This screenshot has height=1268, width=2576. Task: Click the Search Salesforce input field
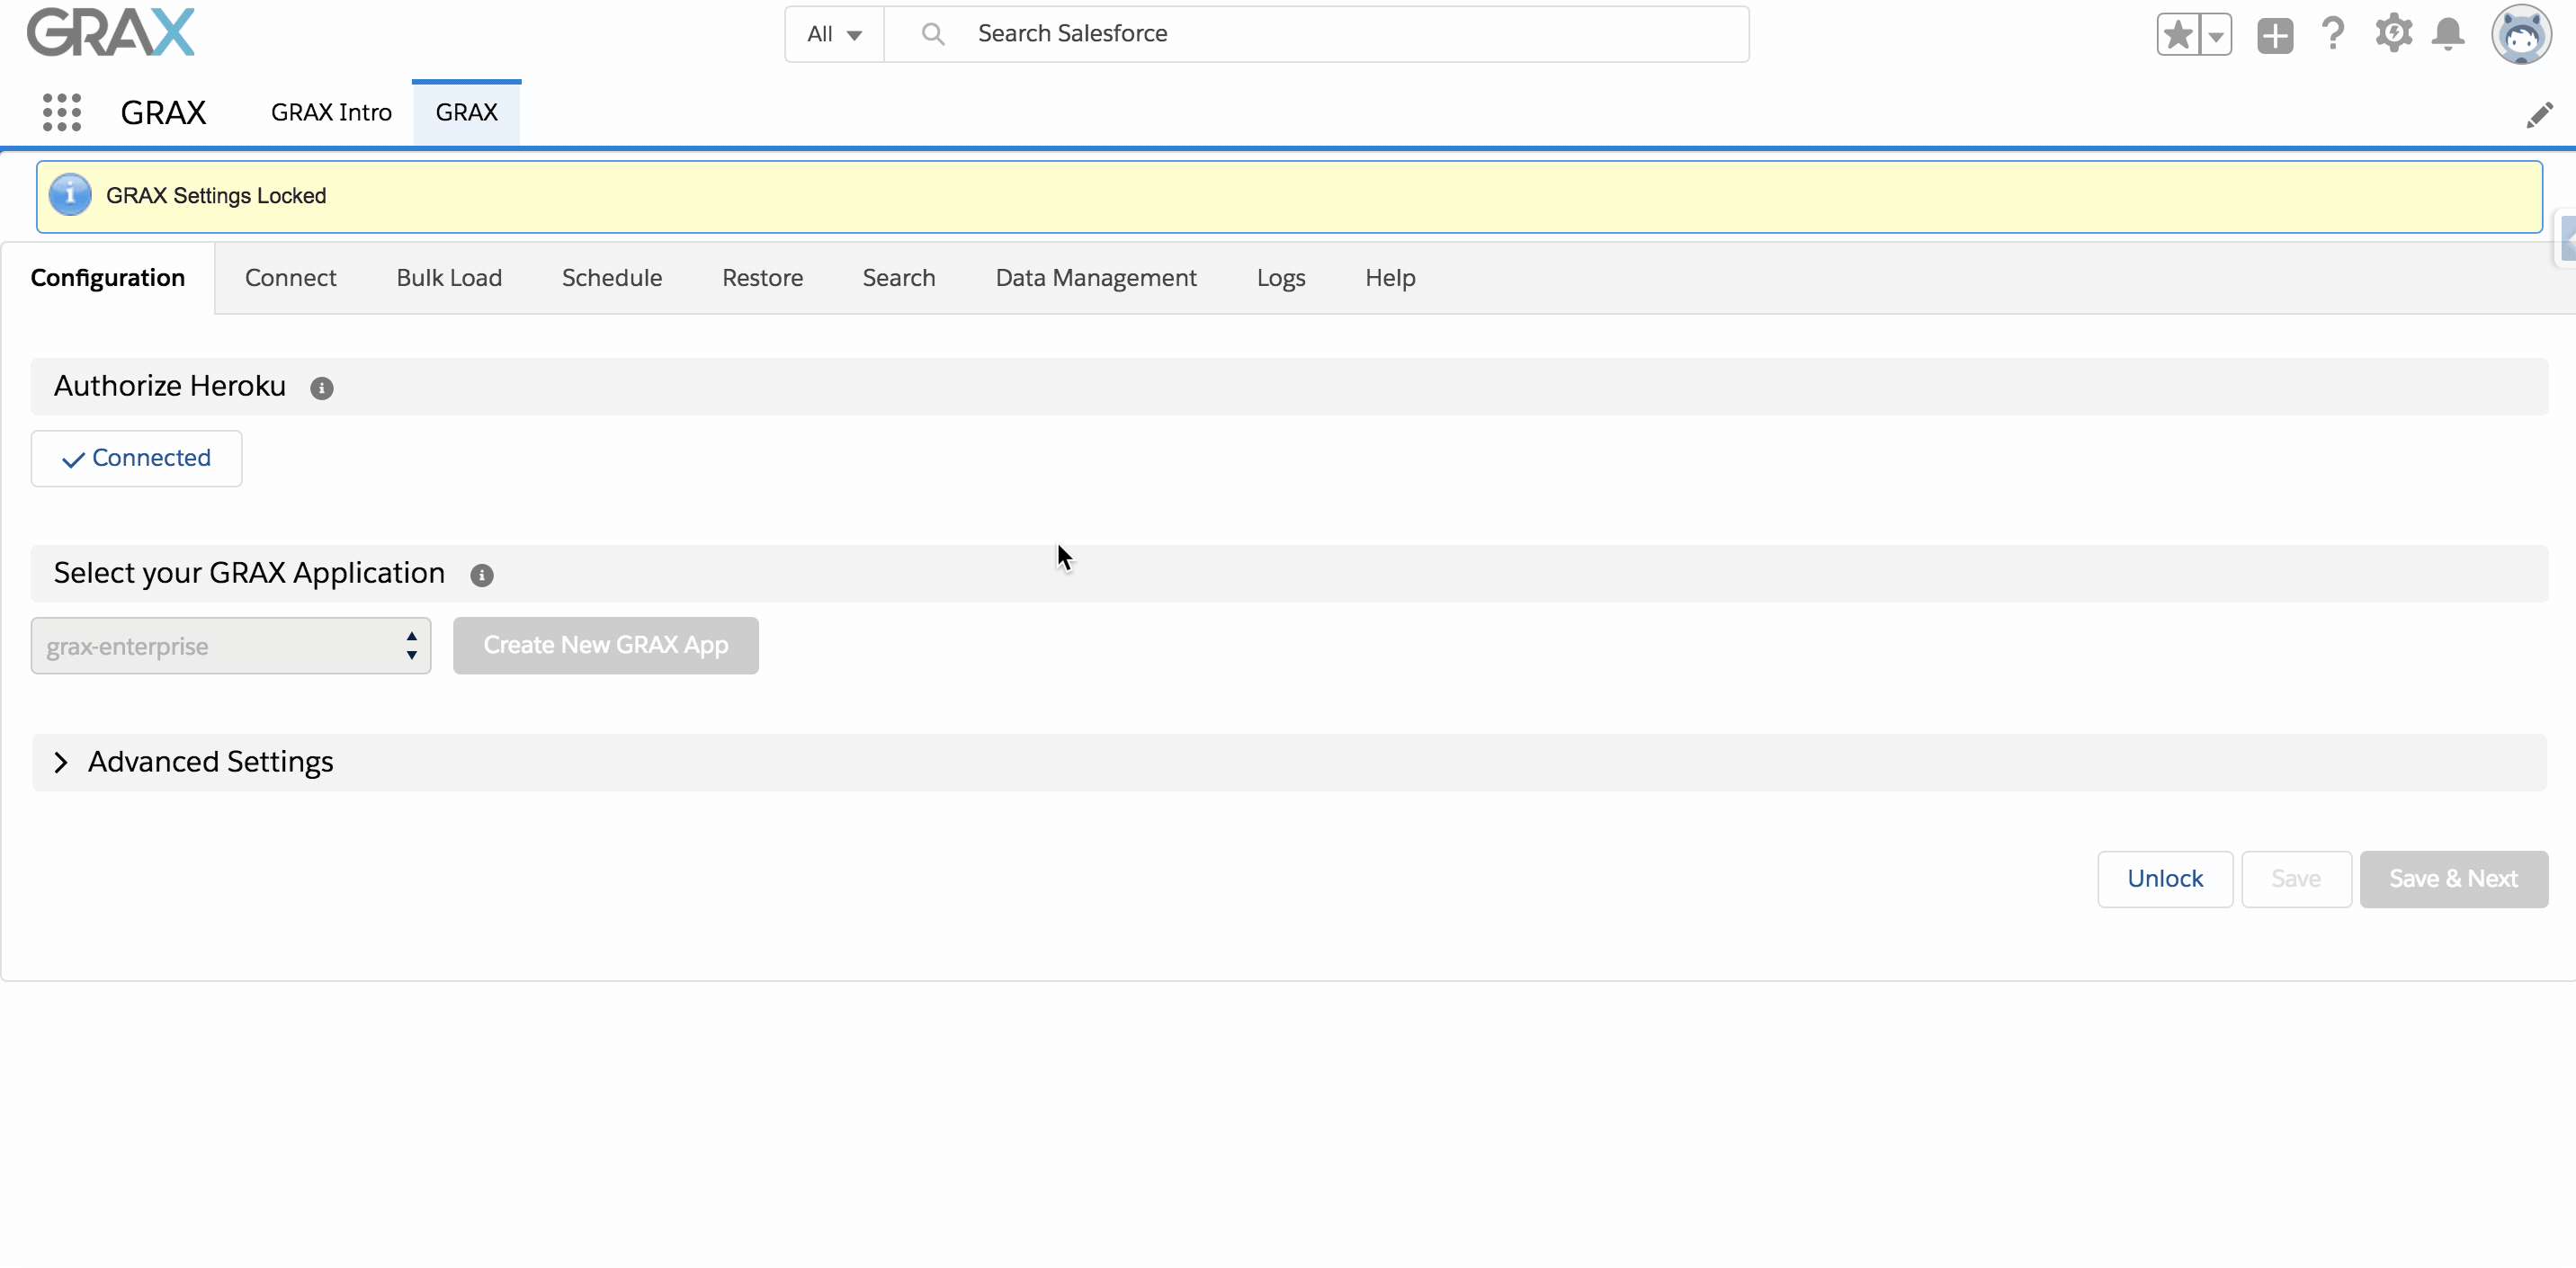[1317, 34]
